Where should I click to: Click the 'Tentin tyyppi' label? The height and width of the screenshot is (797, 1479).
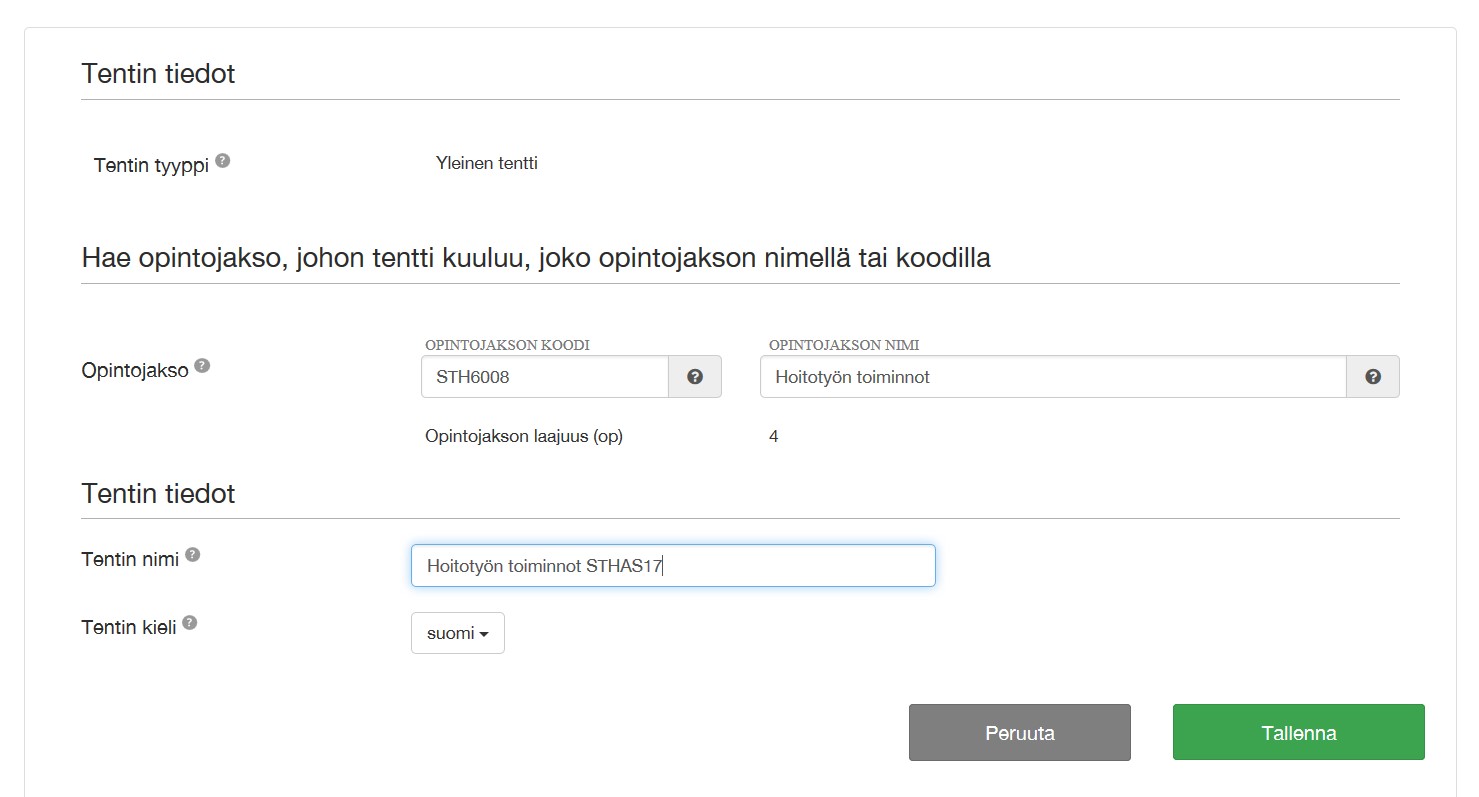pos(151,165)
